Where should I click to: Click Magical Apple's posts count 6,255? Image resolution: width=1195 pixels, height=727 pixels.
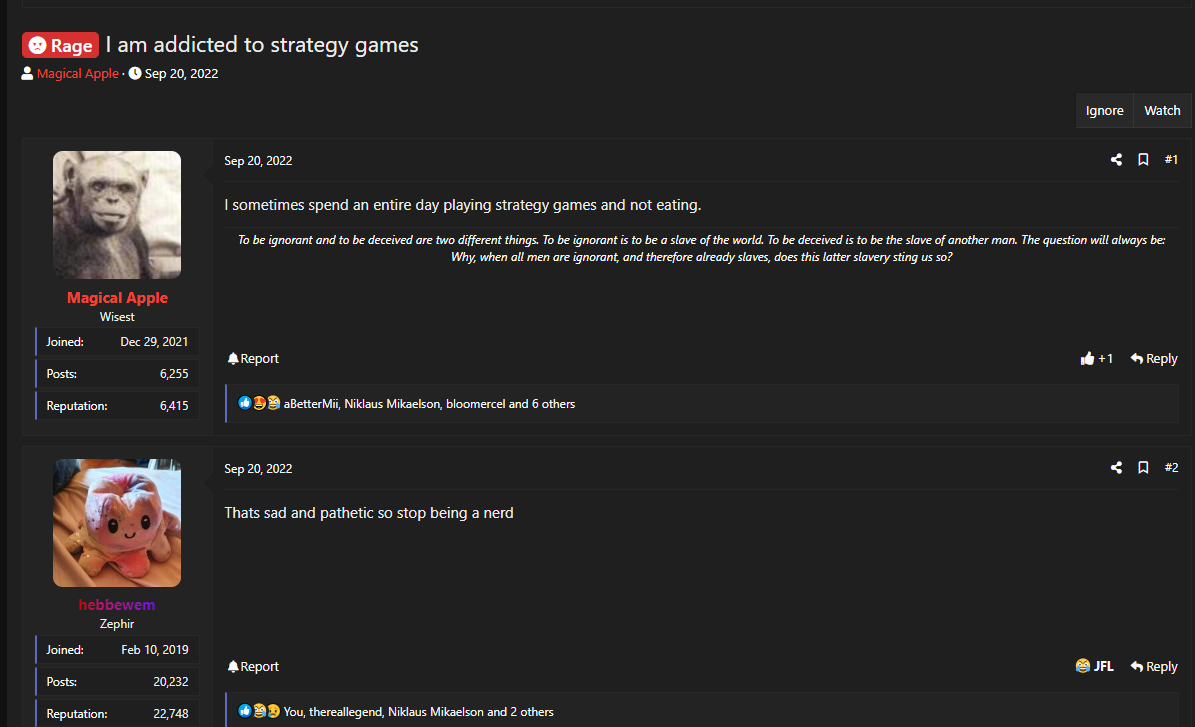pyautogui.click(x=174, y=373)
